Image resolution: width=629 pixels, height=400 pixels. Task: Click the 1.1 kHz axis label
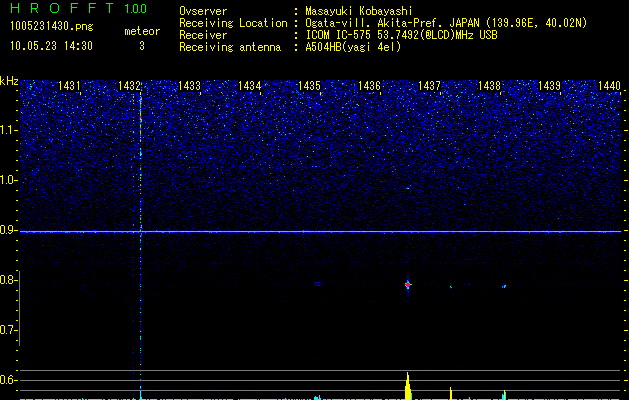point(9,130)
